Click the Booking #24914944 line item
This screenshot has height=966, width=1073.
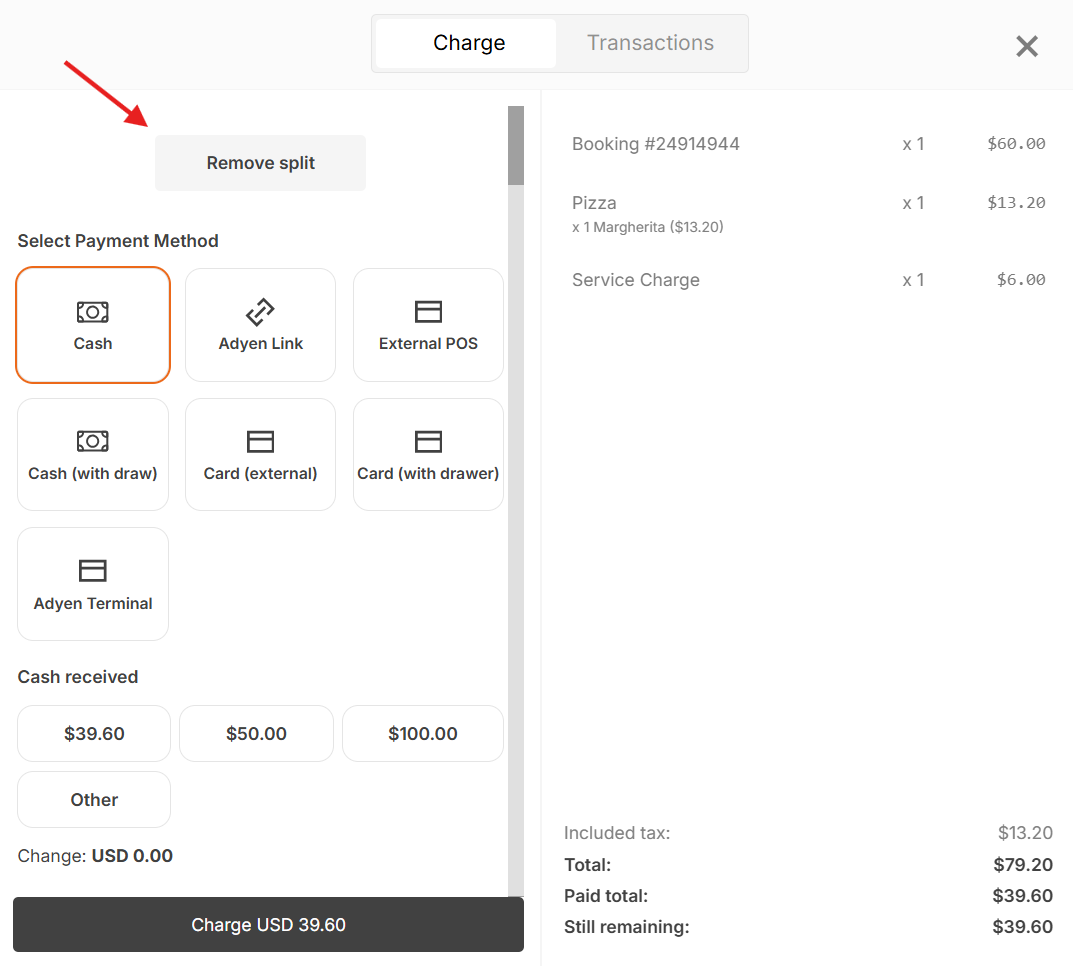tap(808, 144)
